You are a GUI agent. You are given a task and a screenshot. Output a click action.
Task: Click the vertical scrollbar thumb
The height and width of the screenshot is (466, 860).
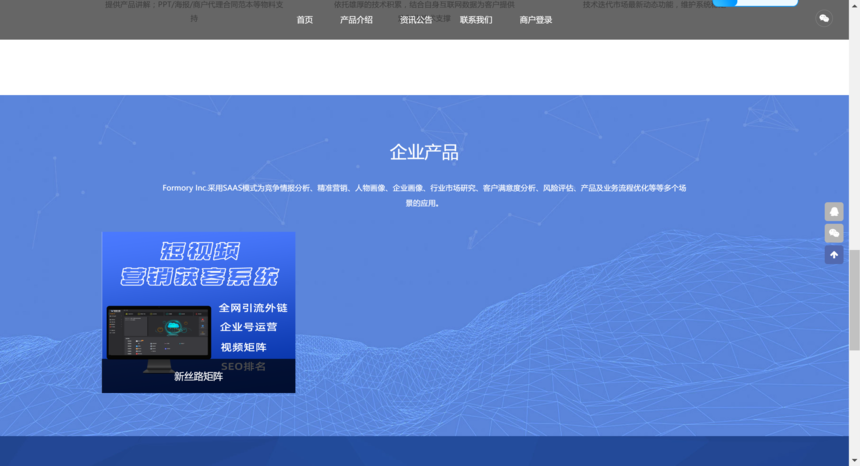coord(854,300)
